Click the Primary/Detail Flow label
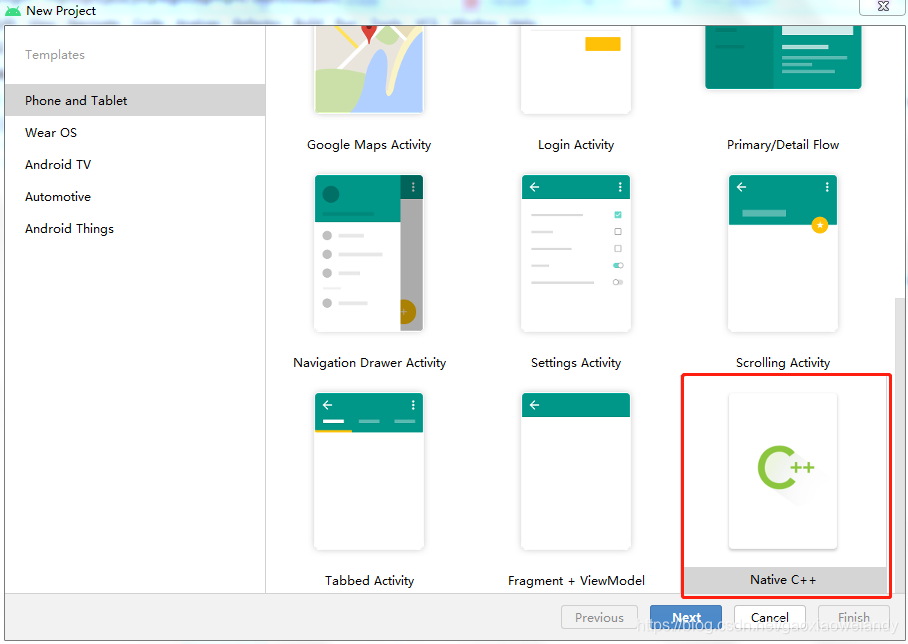Viewport: 908px width, 644px height. click(x=783, y=145)
